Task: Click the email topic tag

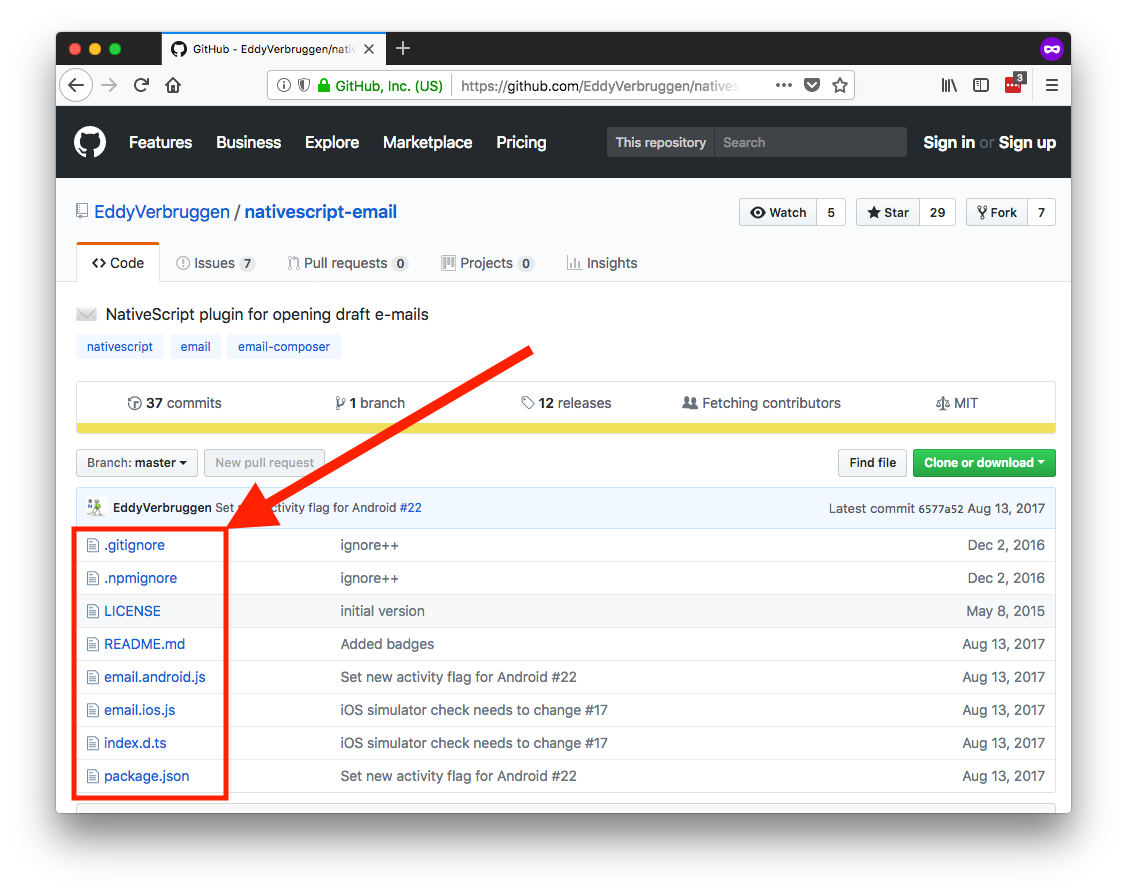Action: (196, 347)
